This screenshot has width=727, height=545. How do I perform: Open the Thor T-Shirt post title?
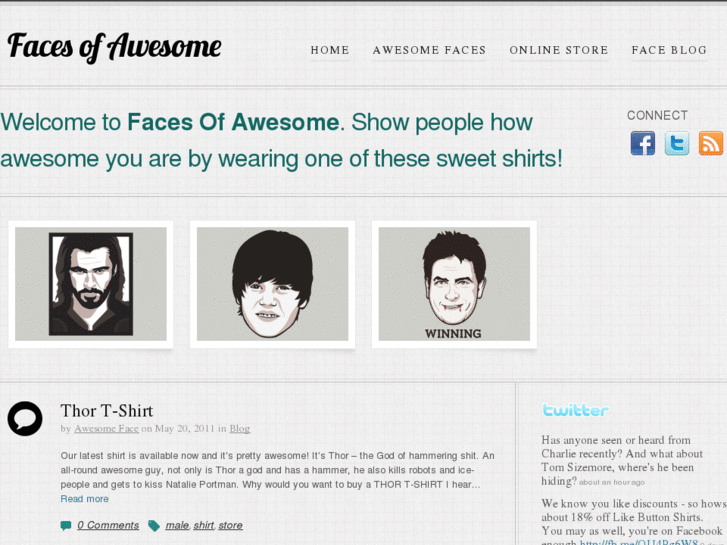107,411
